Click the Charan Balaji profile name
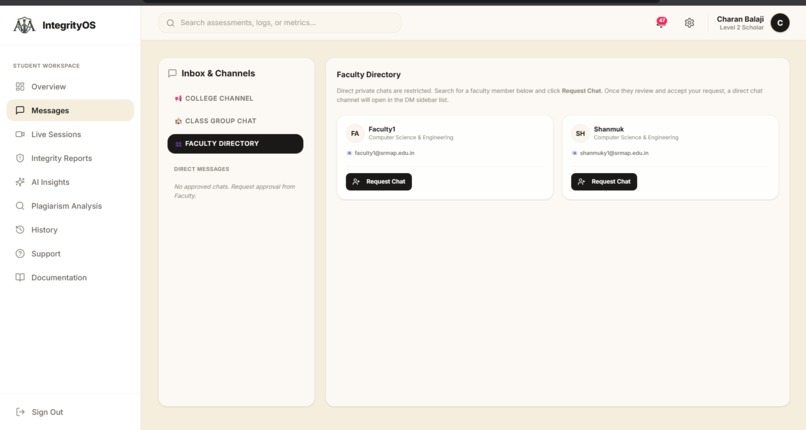Image resolution: width=806 pixels, height=430 pixels. point(740,19)
